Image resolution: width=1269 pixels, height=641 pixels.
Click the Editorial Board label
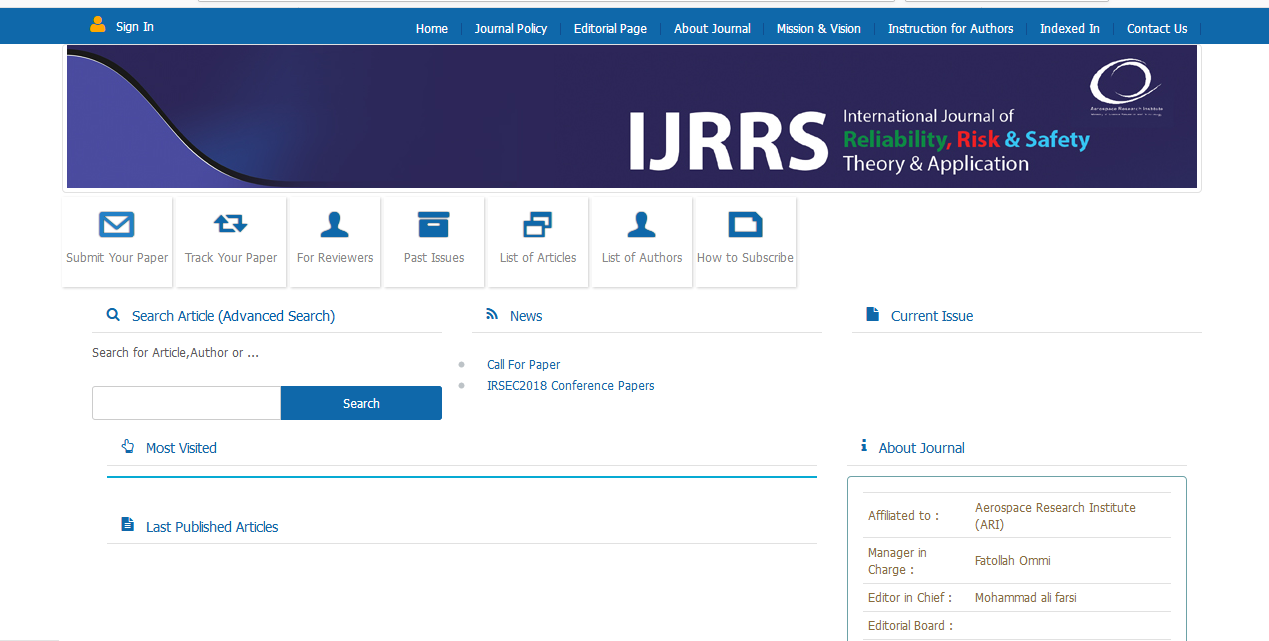(910, 626)
